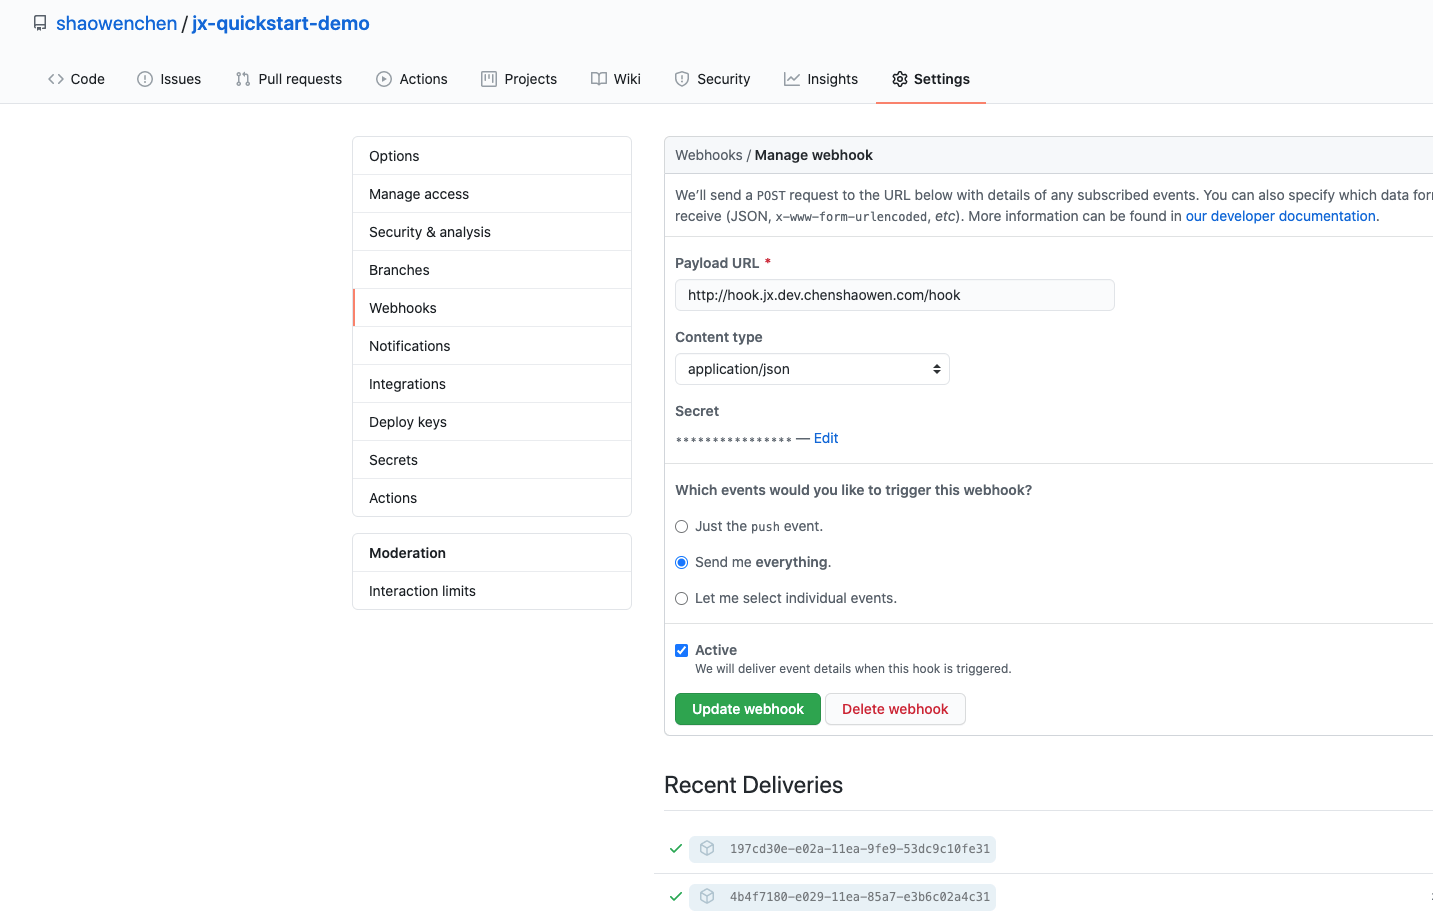Screen dimensions: 1433x912
Task: Open Options in settings sidebar
Action: 492,156
